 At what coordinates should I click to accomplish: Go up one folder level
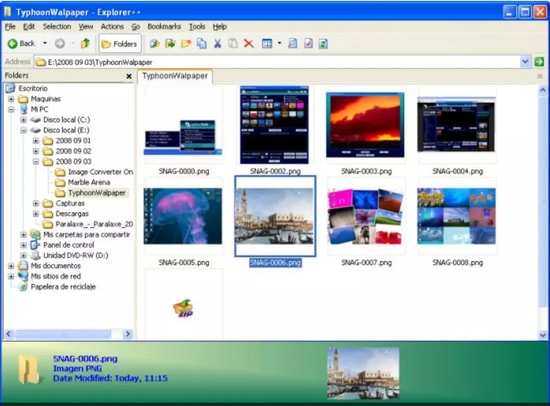85,44
